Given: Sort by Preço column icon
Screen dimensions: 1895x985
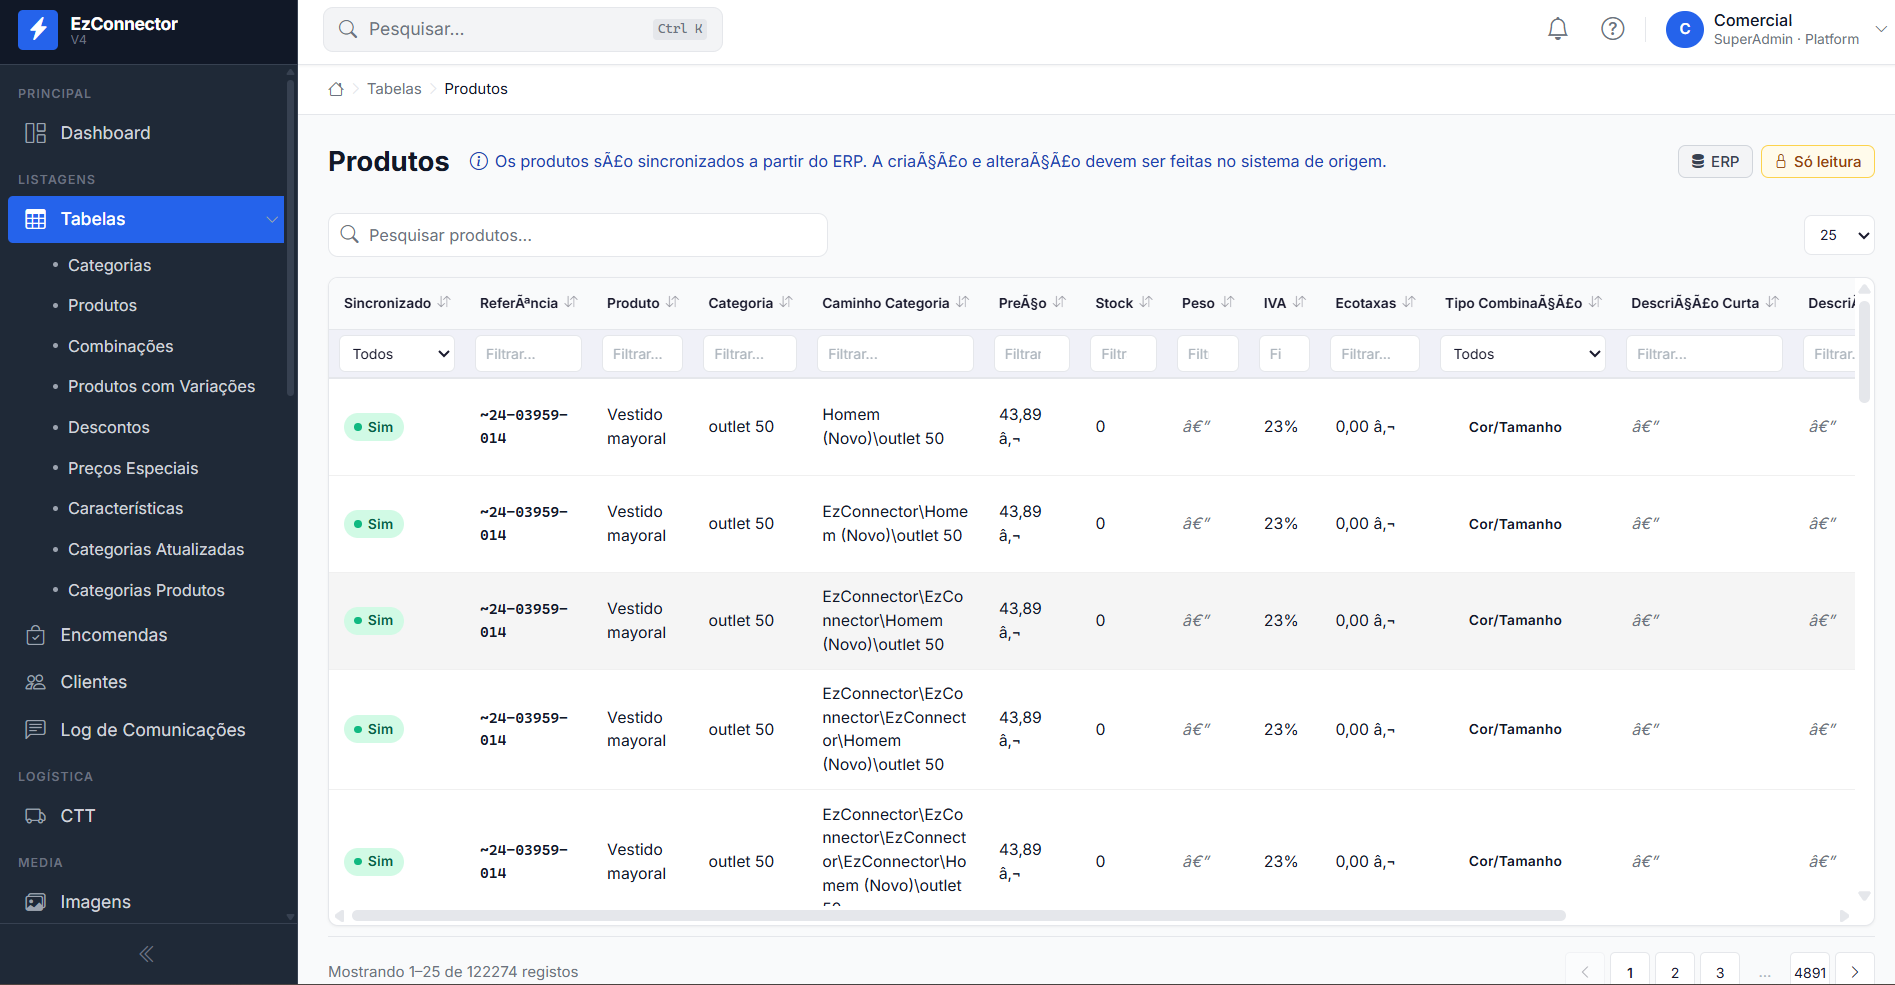Looking at the screenshot, I should [x=1060, y=302].
